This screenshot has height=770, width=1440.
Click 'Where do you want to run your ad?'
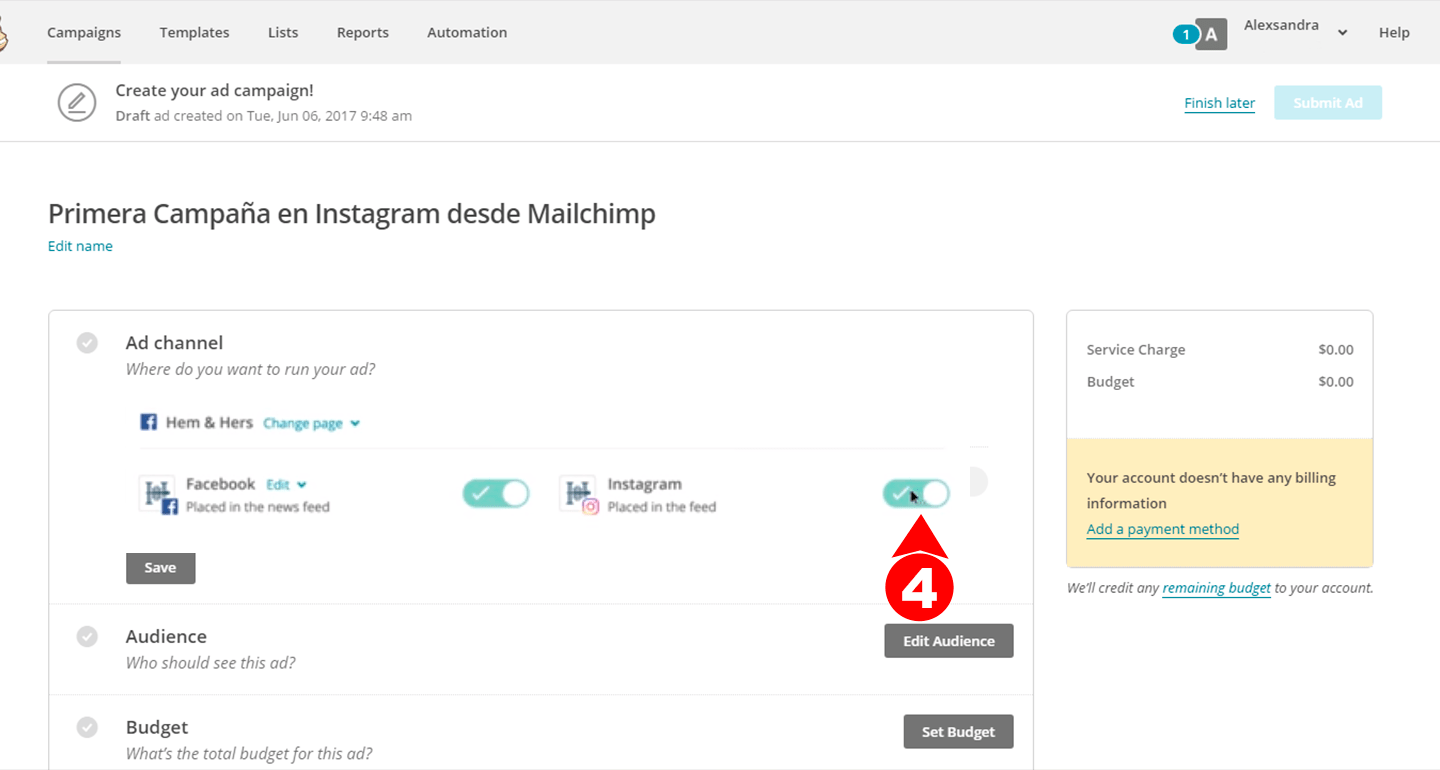tap(250, 370)
